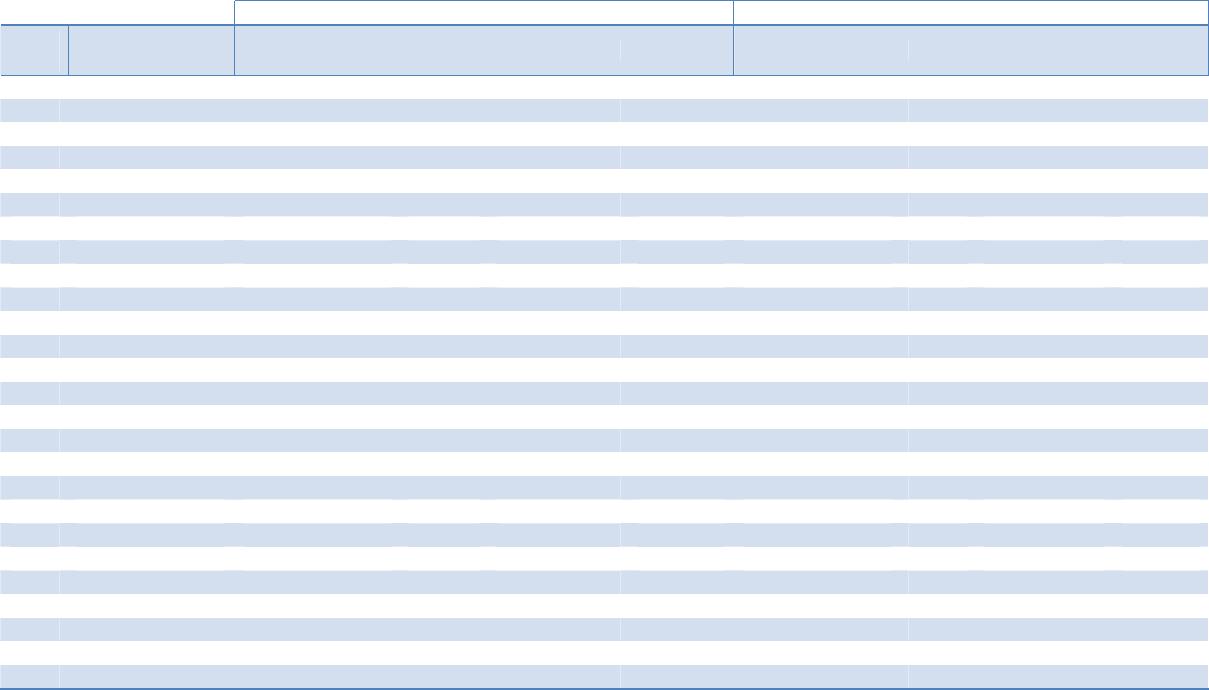
Task: Select the narrow first cell in blue header row
Action: [x=34, y=50]
